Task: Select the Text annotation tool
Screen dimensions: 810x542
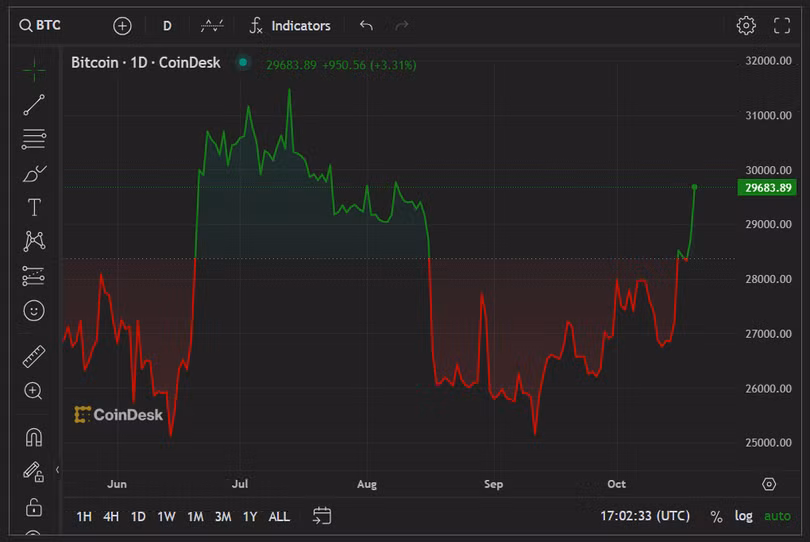Action: [34, 208]
